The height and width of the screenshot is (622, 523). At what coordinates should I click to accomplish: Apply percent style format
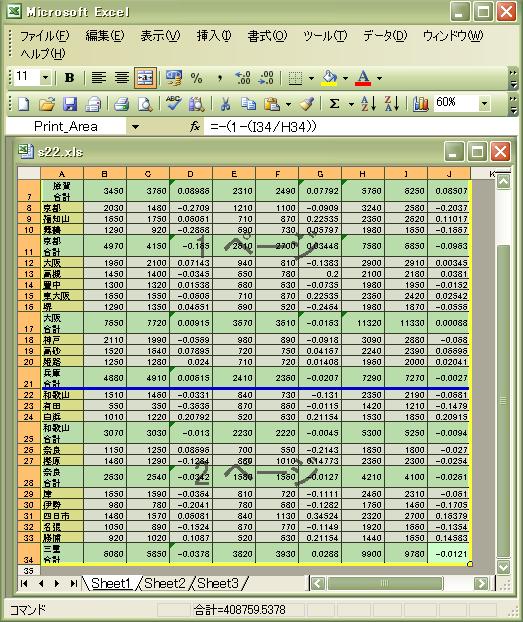(196, 78)
